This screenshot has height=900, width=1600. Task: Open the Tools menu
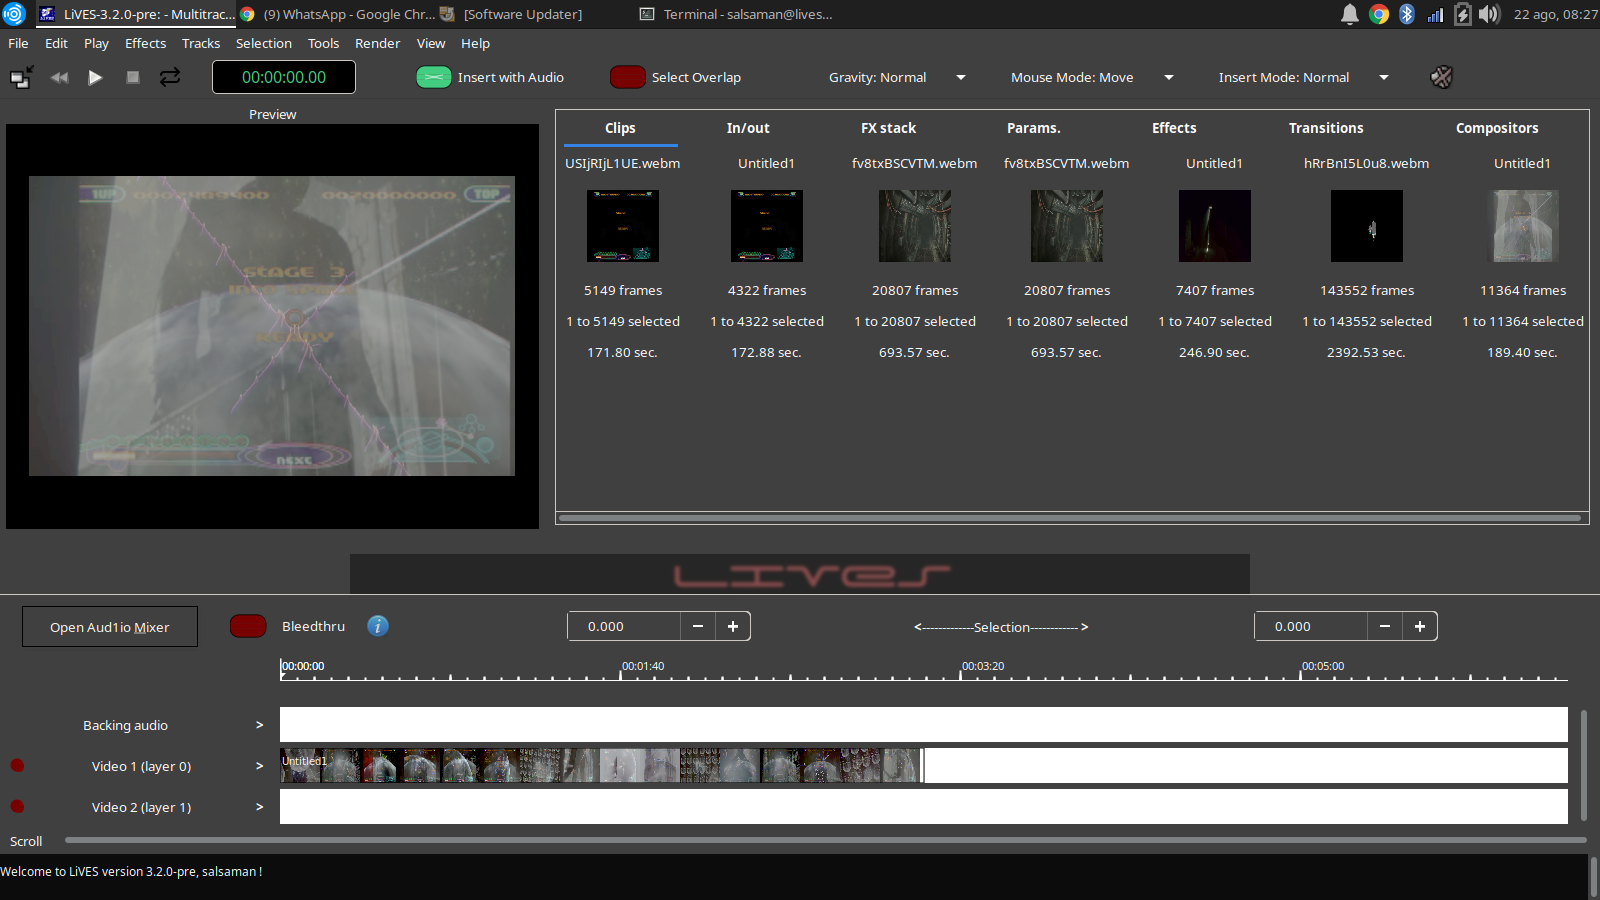point(323,43)
